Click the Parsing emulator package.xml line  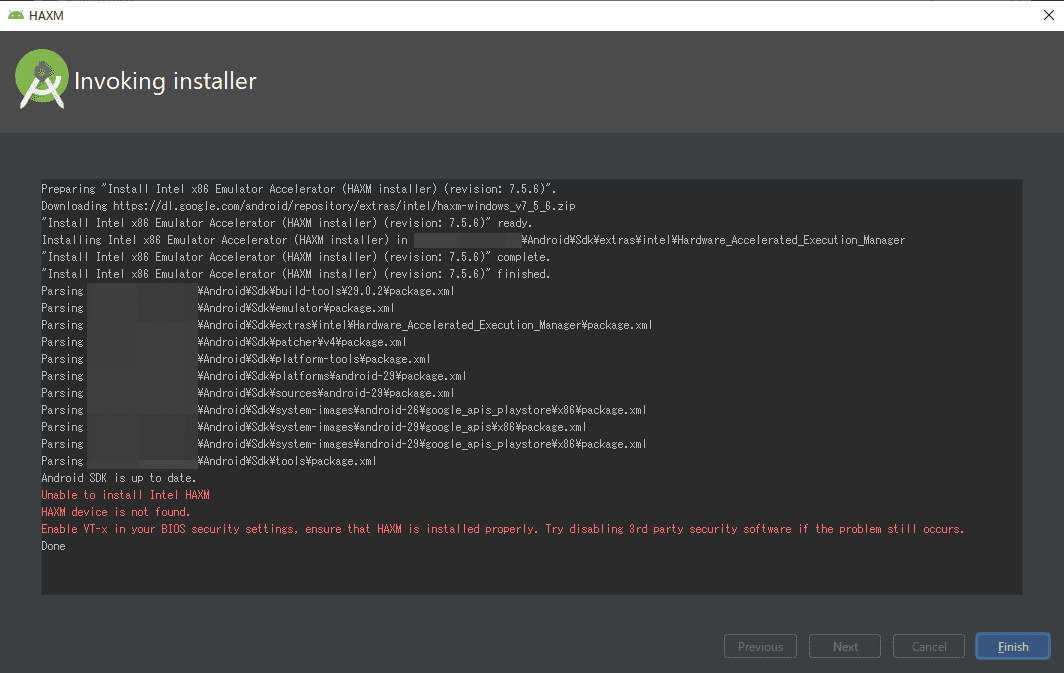tap(218, 308)
